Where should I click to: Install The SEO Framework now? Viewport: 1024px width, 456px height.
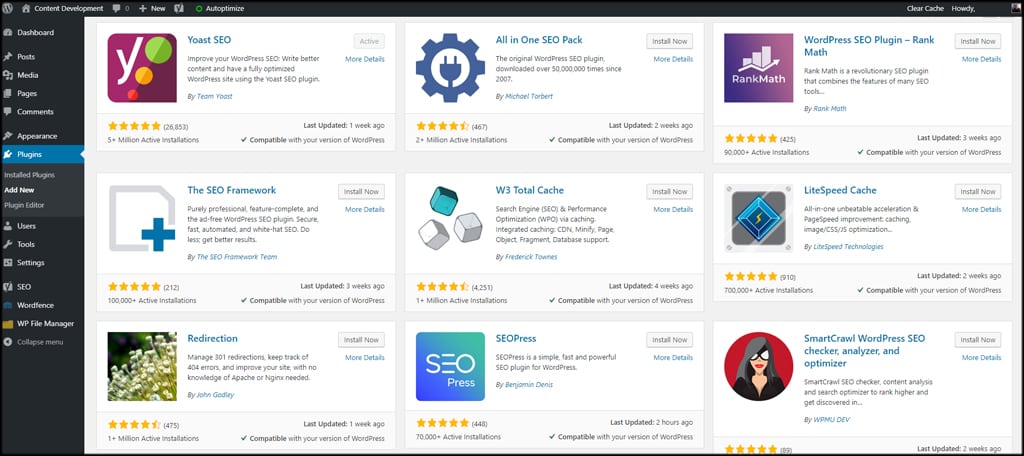(x=361, y=191)
